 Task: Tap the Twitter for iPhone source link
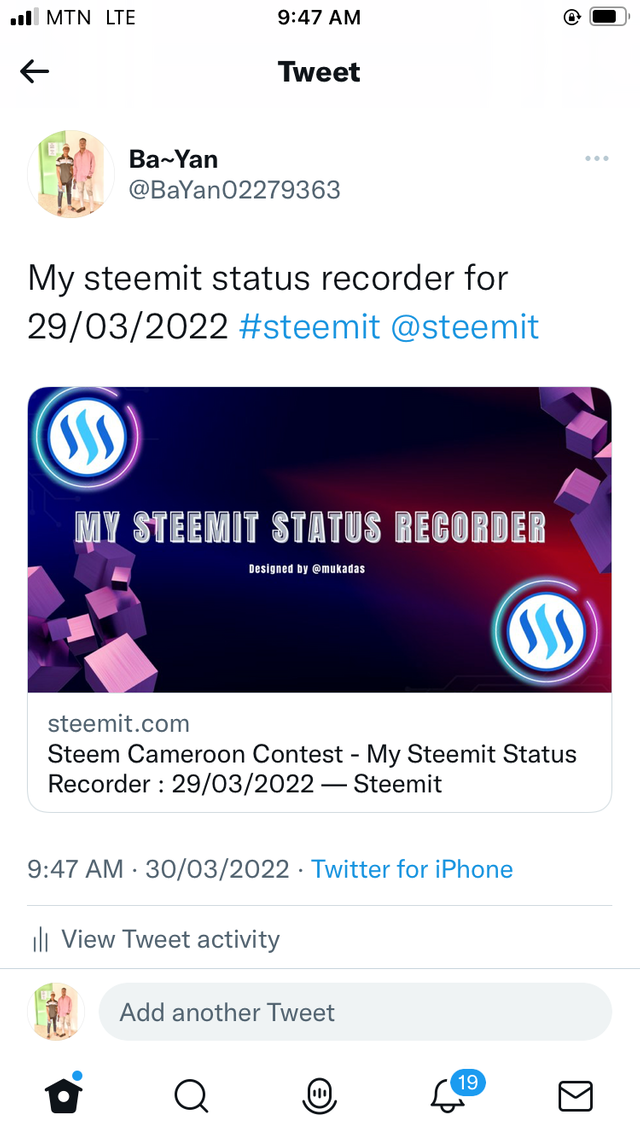click(412, 869)
